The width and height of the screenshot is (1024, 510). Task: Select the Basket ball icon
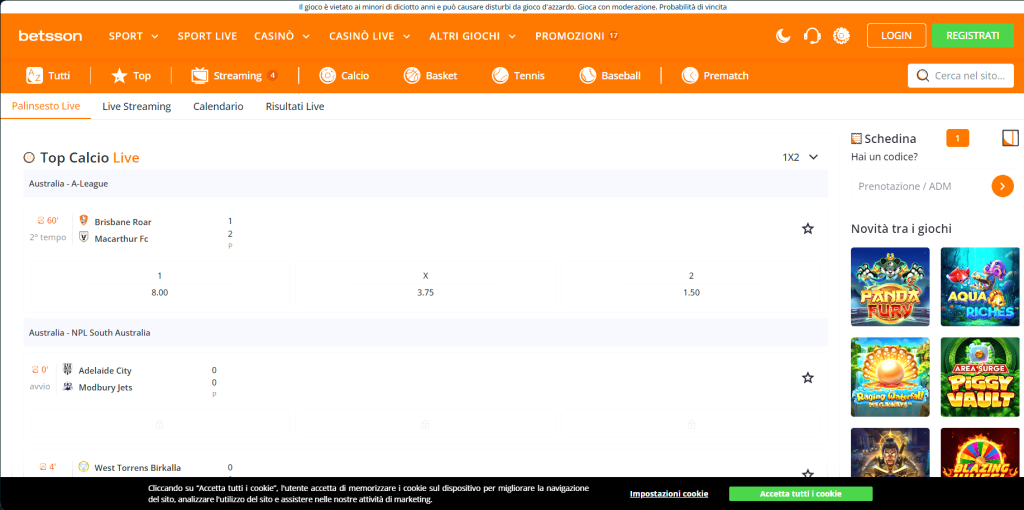coord(412,76)
